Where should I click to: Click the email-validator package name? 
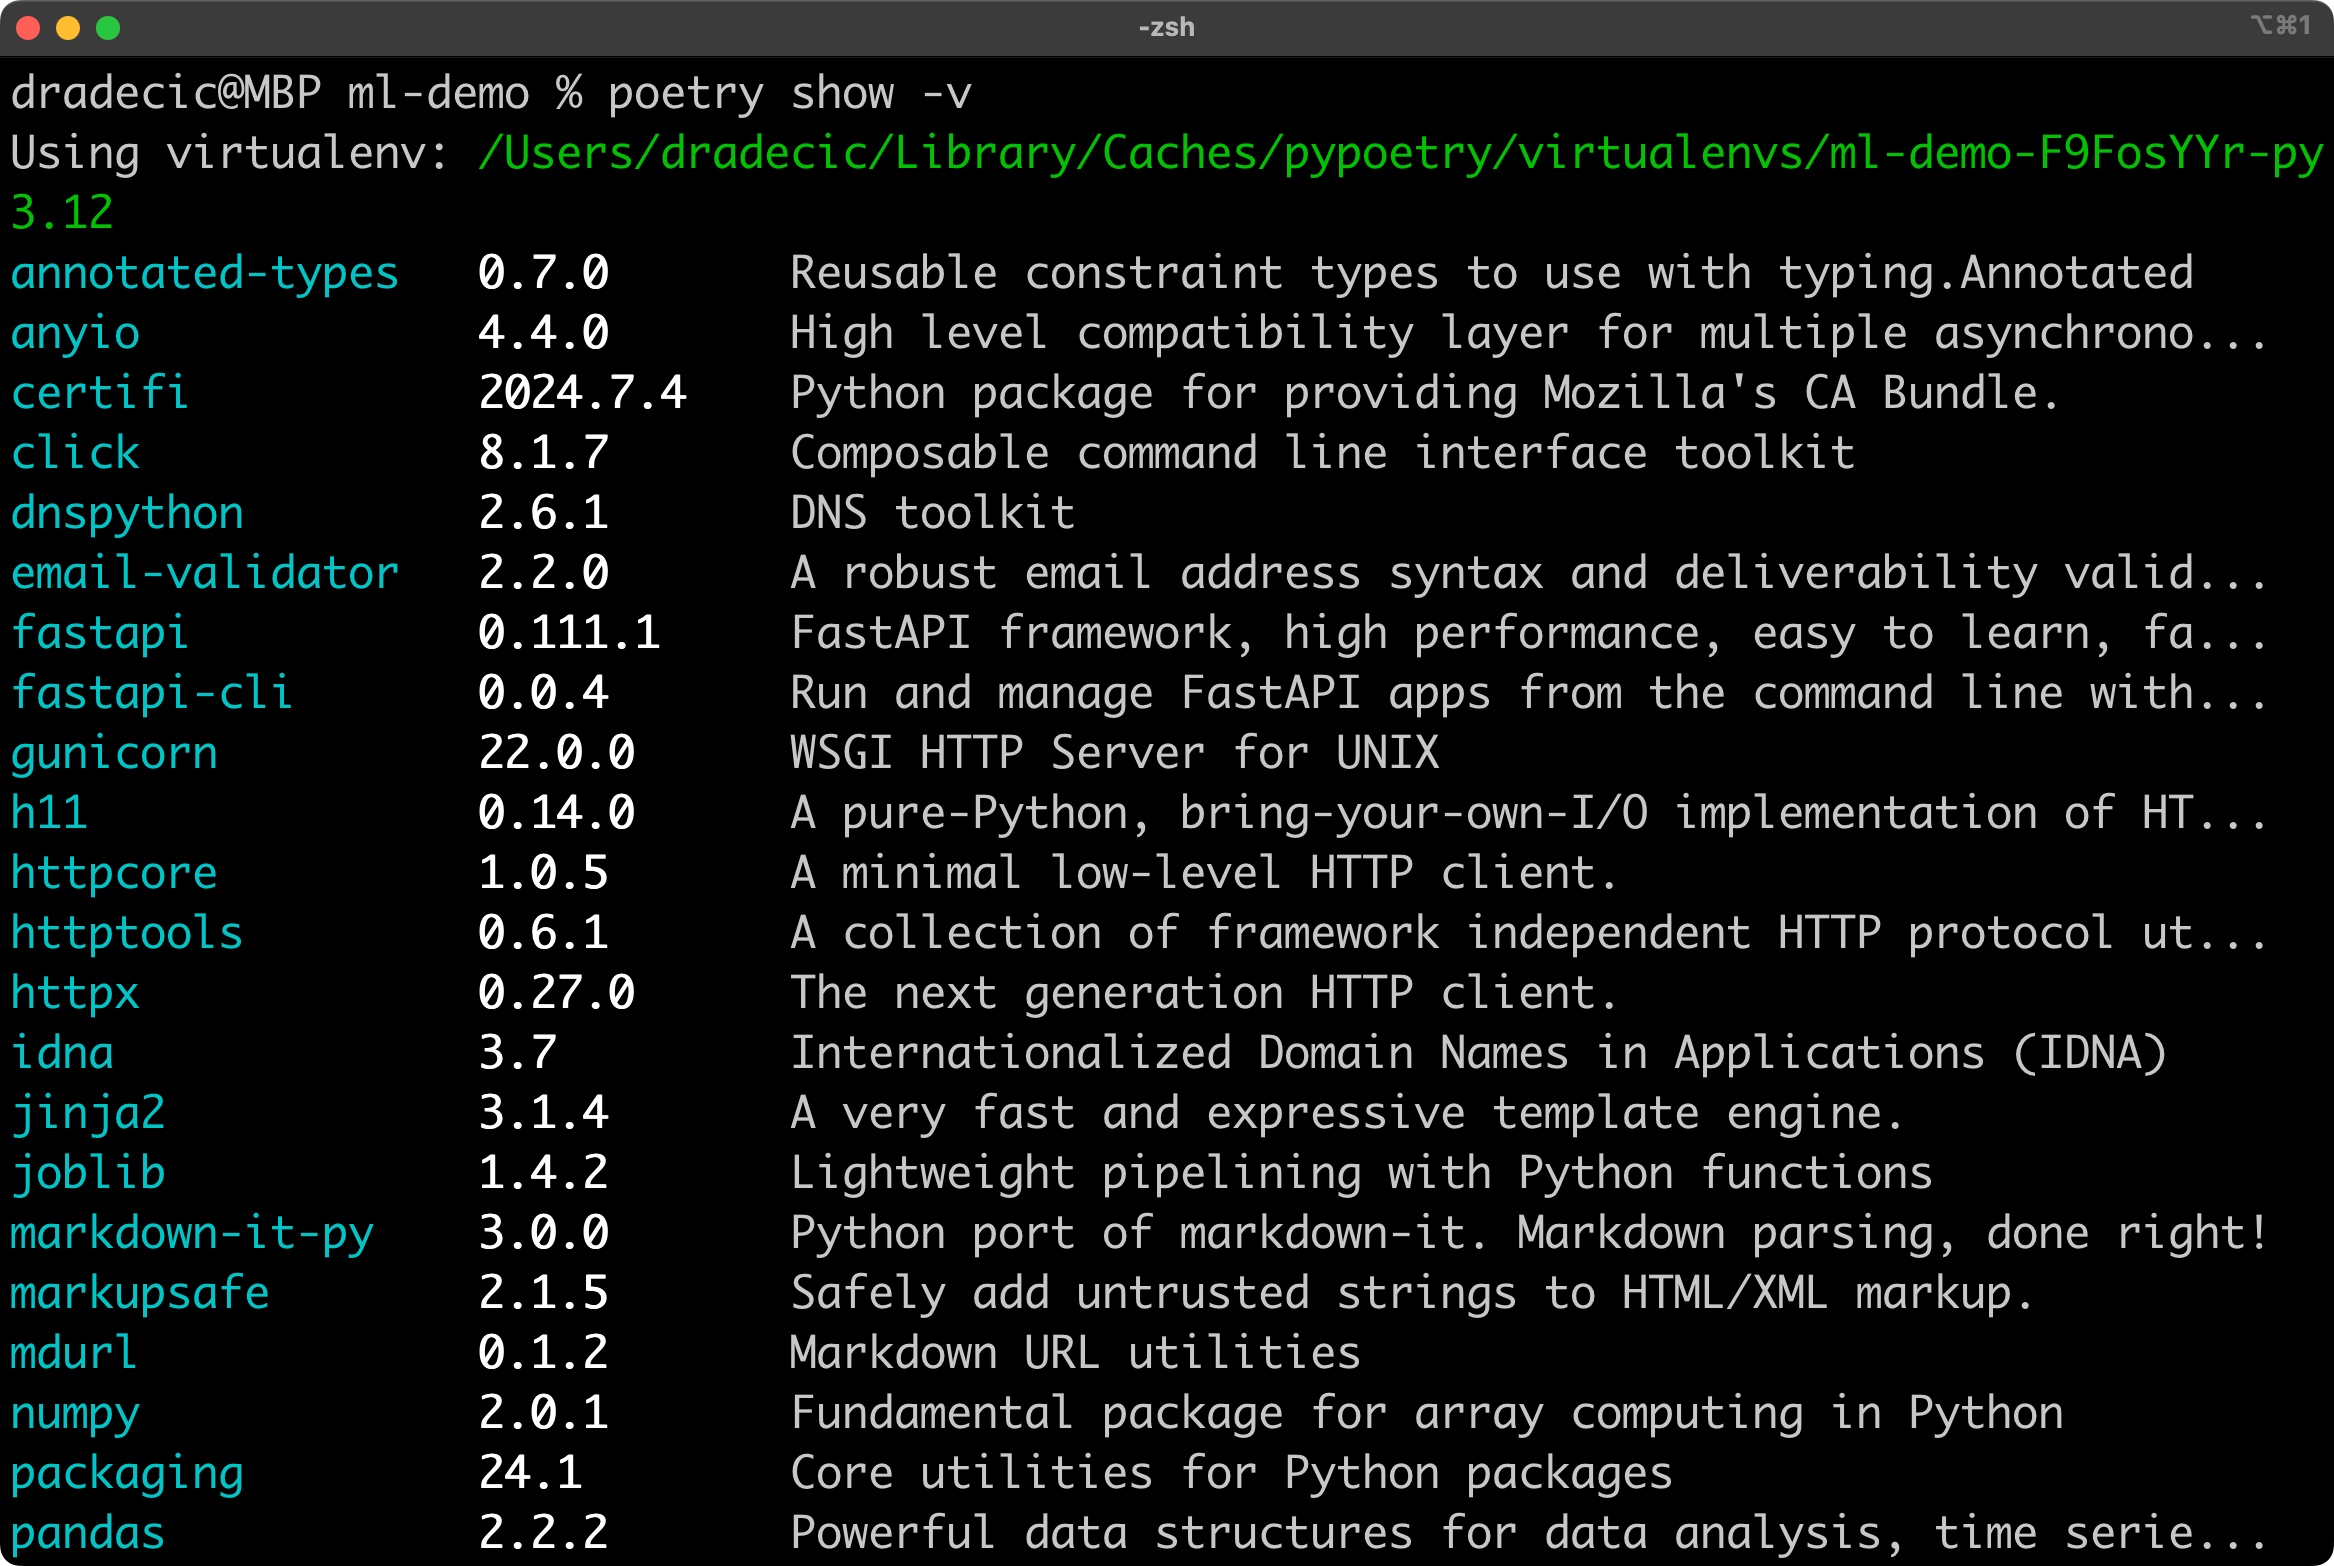[x=204, y=573]
